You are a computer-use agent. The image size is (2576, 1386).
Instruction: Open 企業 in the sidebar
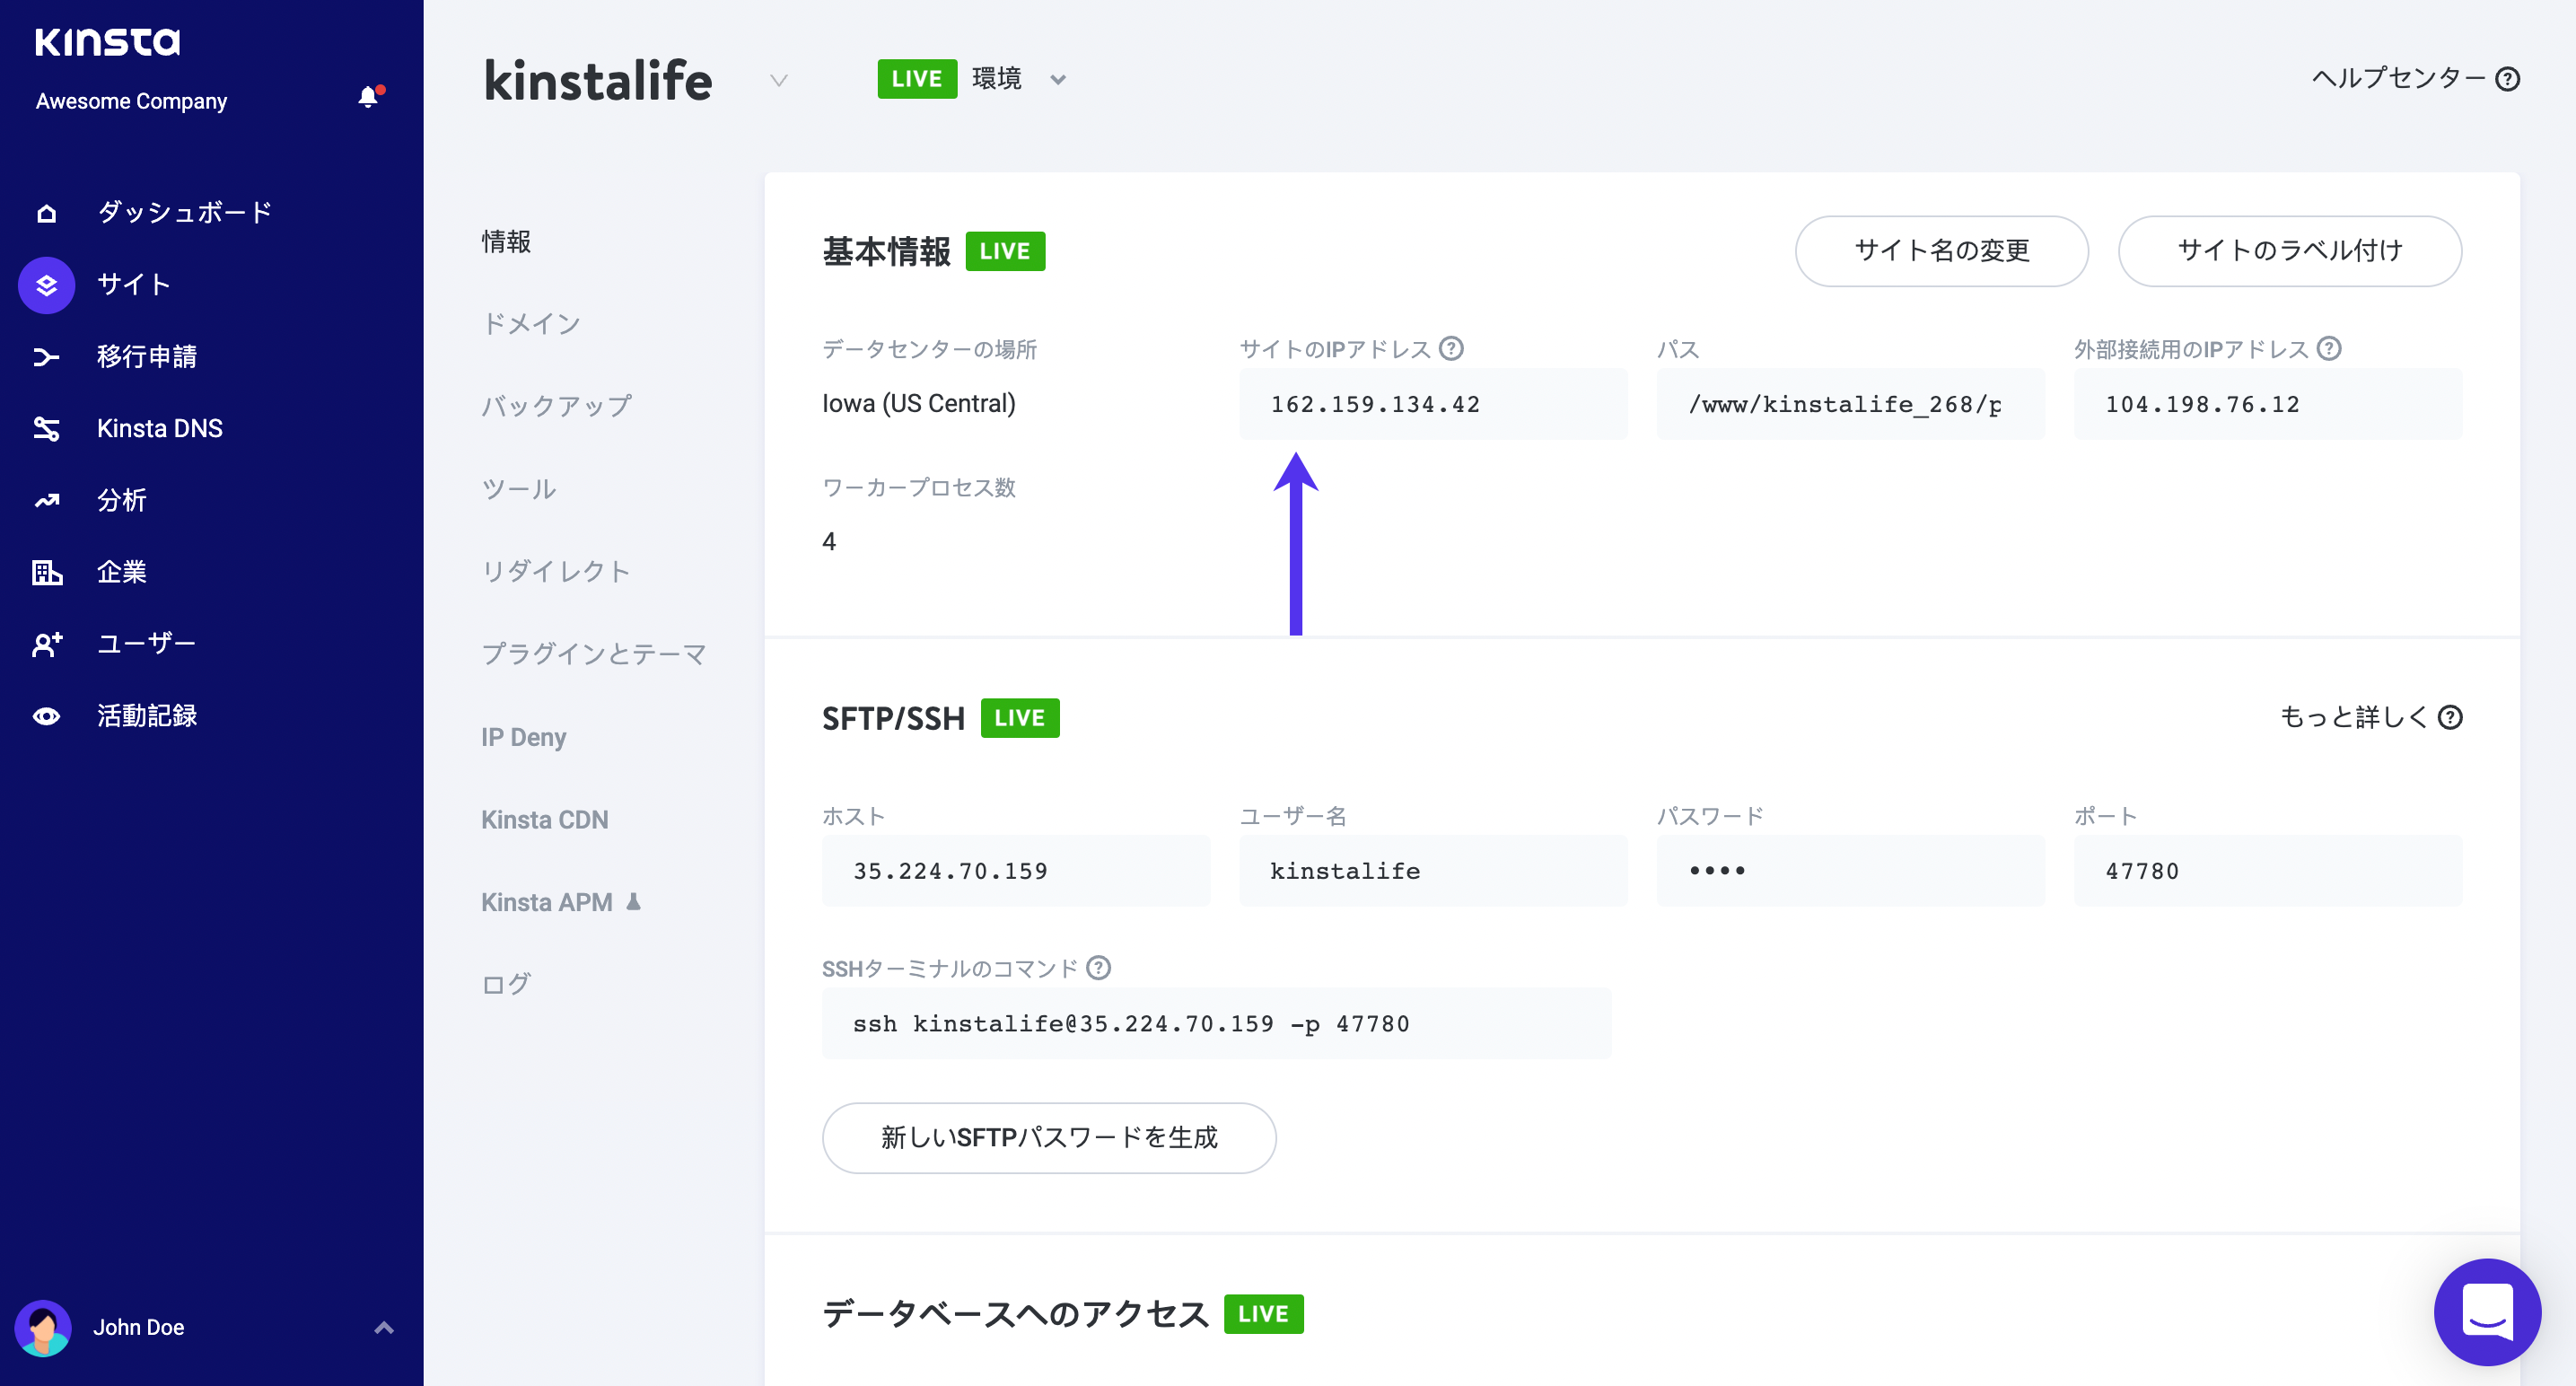coord(122,573)
